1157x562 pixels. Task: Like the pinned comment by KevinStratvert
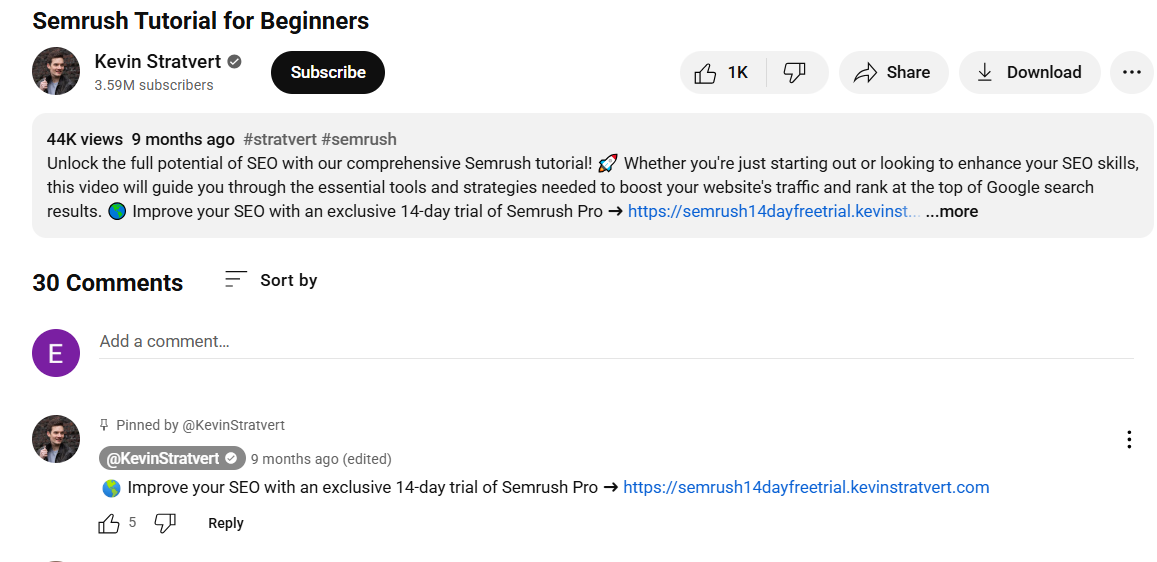(x=109, y=524)
